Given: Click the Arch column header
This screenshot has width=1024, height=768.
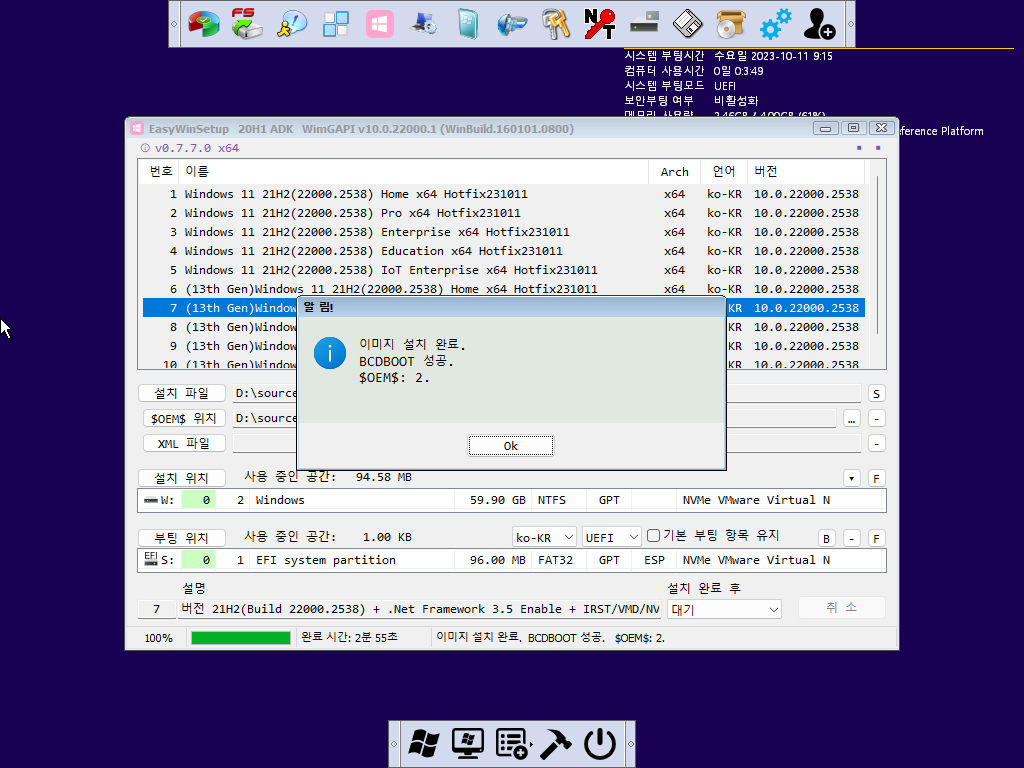Looking at the screenshot, I should [x=674, y=171].
